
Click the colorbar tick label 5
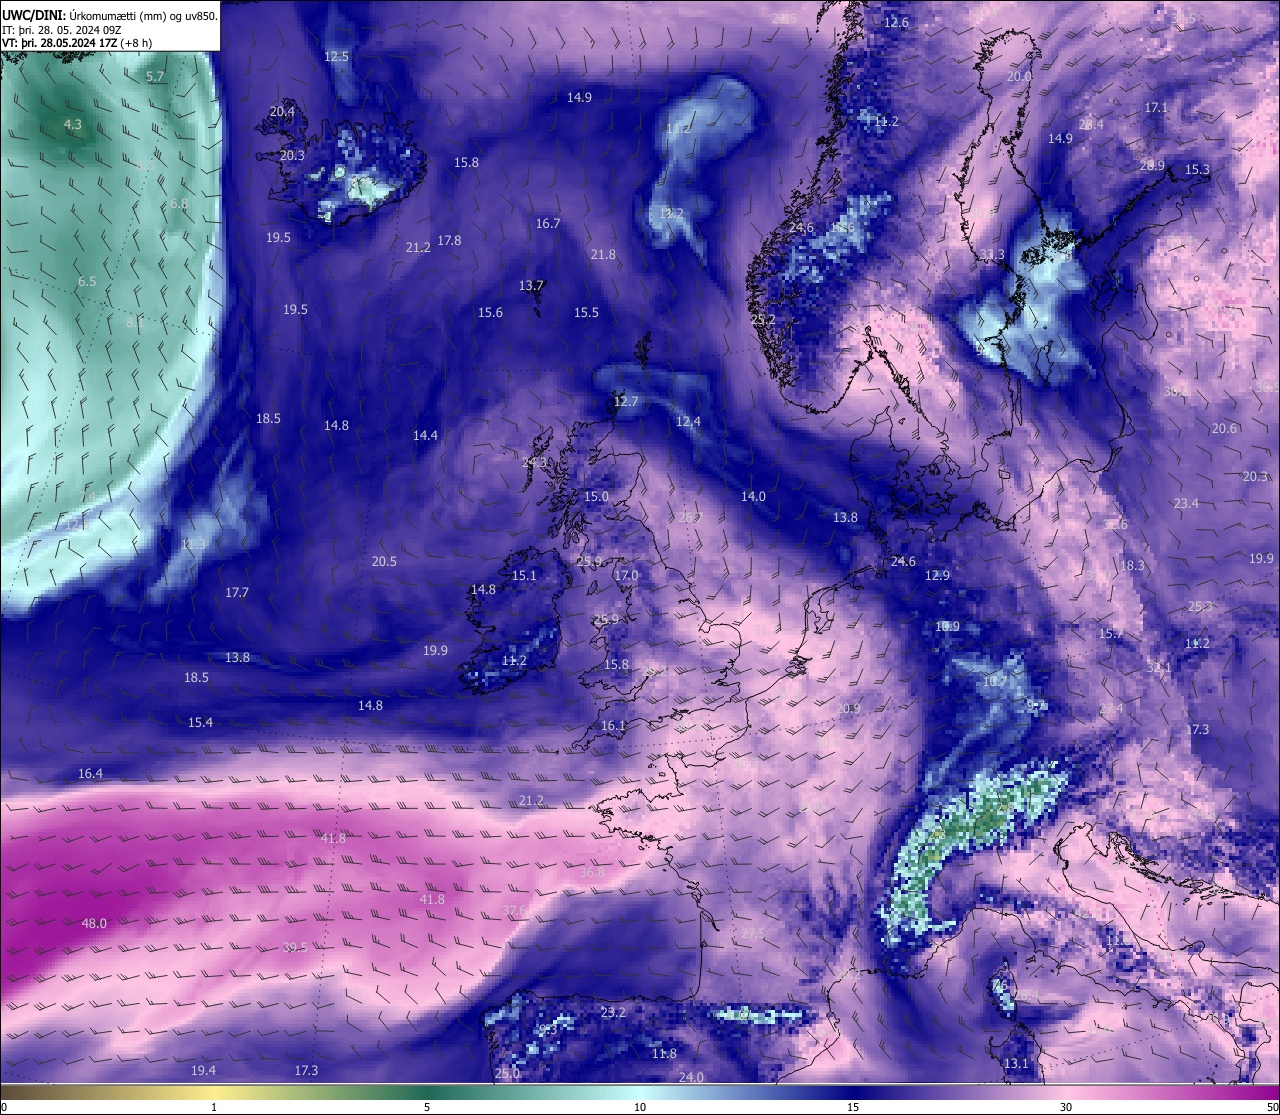(427, 1107)
